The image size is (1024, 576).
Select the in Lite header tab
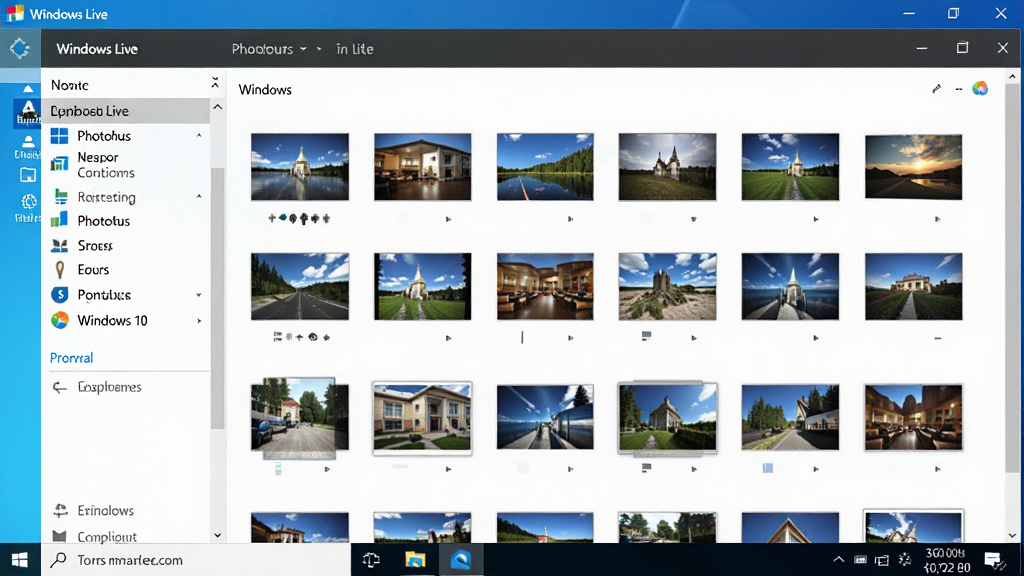pyautogui.click(x=355, y=49)
